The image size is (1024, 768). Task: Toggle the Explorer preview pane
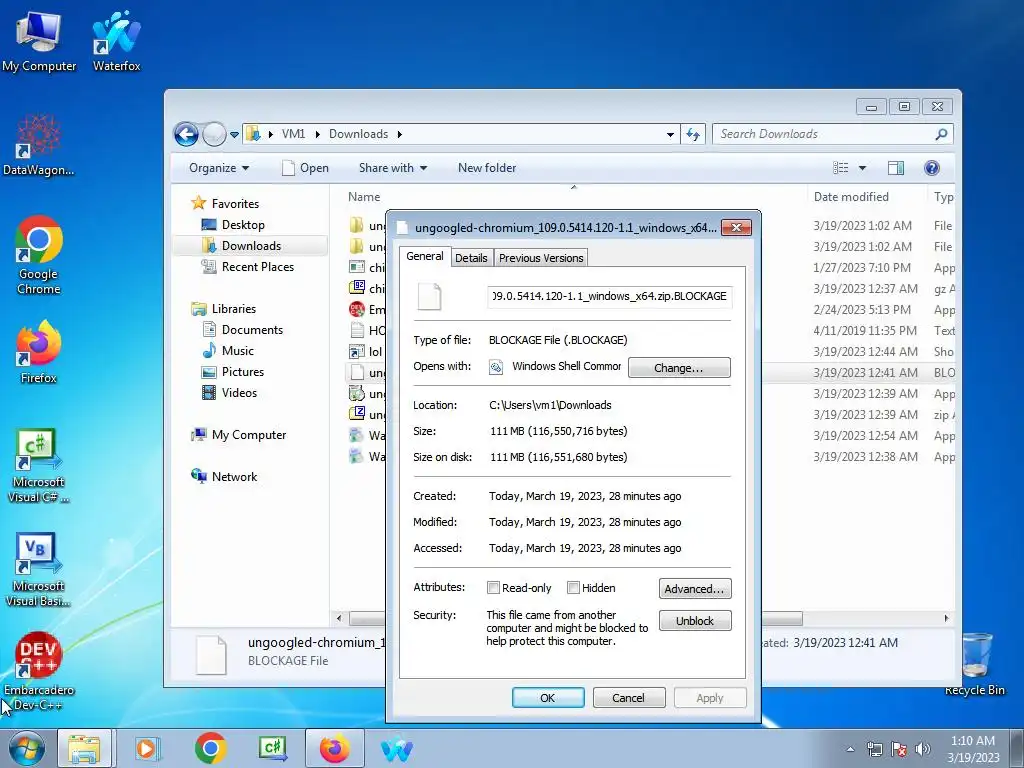pos(896,168)
